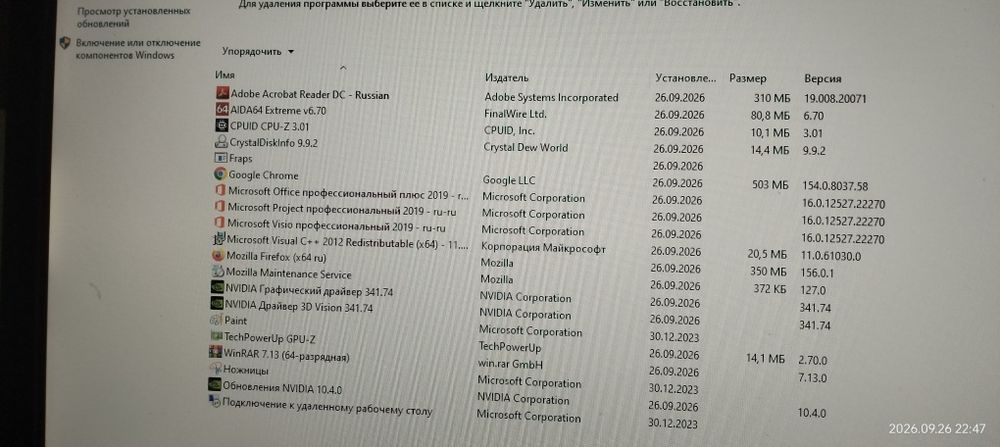Select CrystalDiskInfo 9.9.2 entry
Image resolution: width=1000 pixels, height=447 pixels.
(274, 143)
